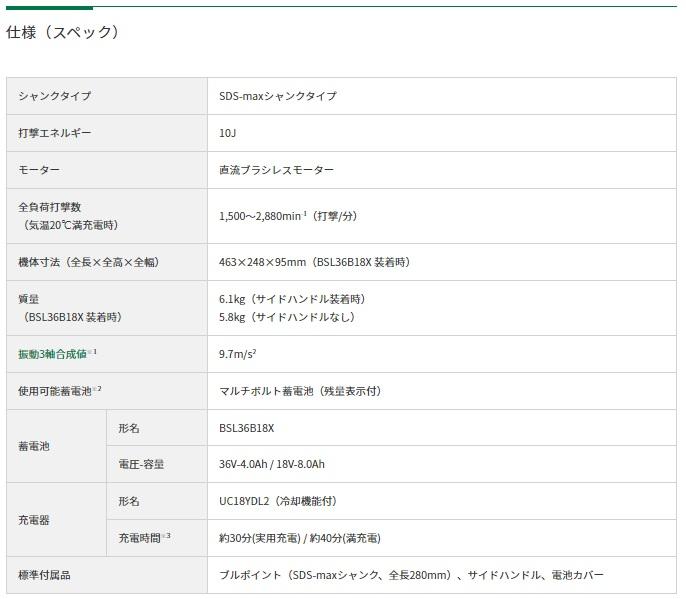Select the 6.1kg side handle weight line
This screenshot has height=599, width=686.
[292, 299]
